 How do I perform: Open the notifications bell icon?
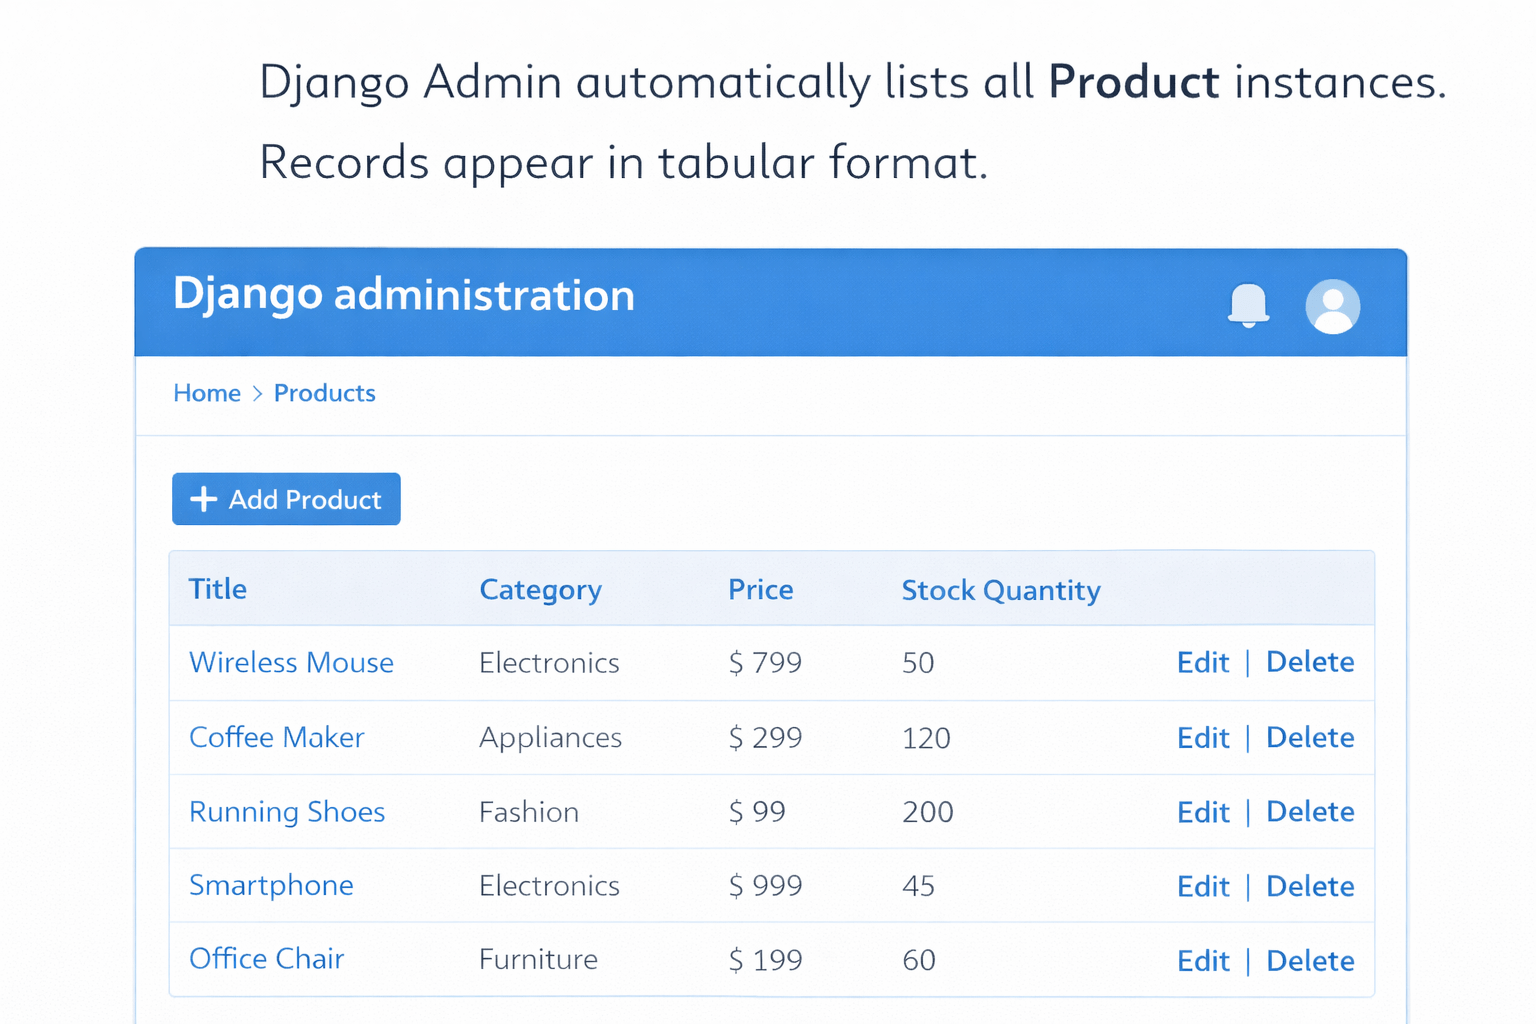(x=1248, y=305)
